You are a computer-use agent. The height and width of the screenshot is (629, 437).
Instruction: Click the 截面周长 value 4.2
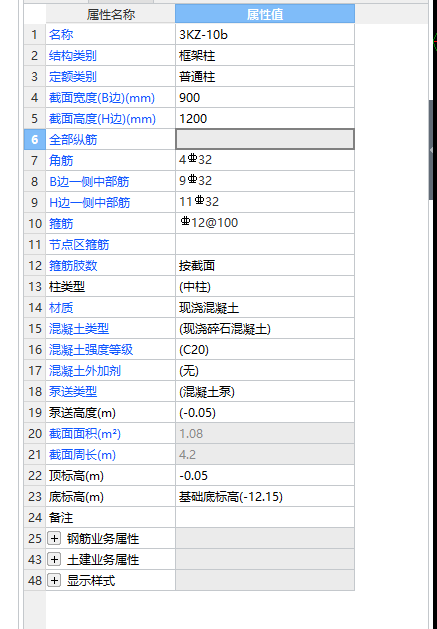coord(187,455)
